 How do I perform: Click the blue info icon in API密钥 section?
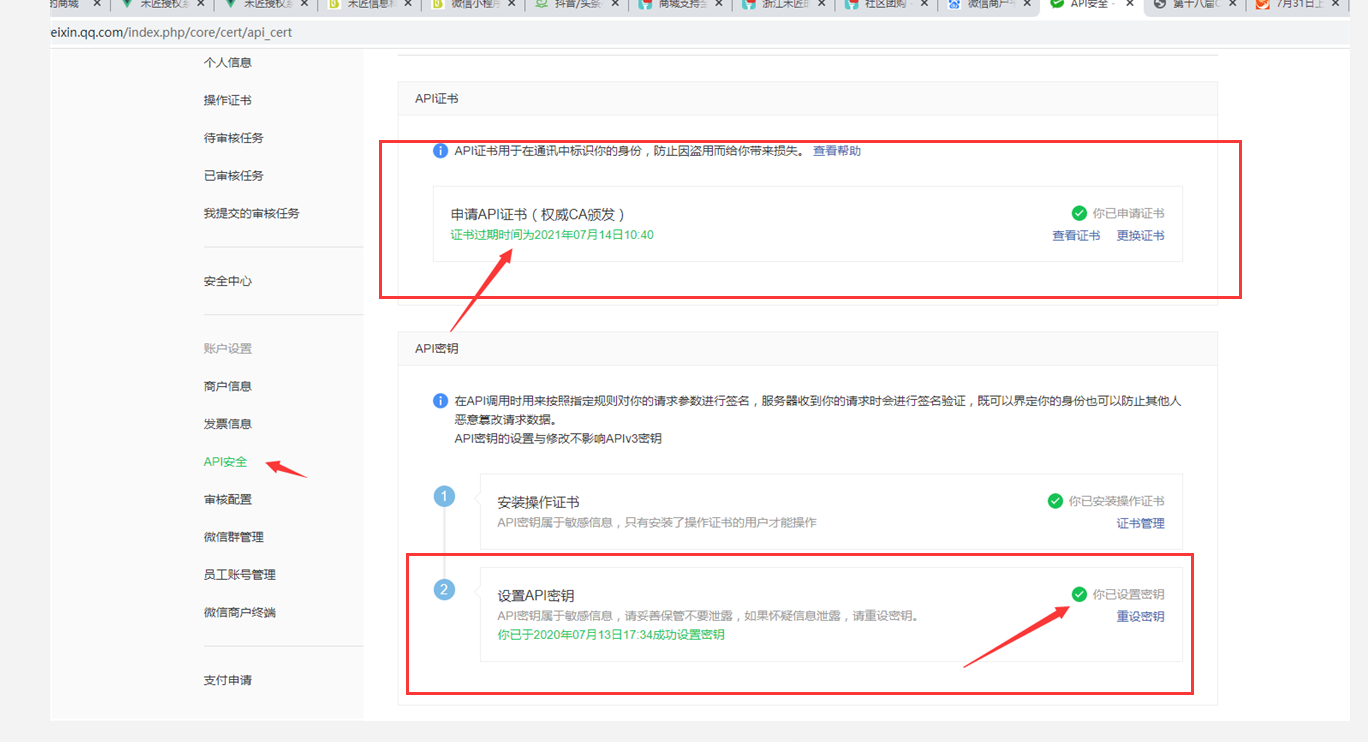pos(440,401)
